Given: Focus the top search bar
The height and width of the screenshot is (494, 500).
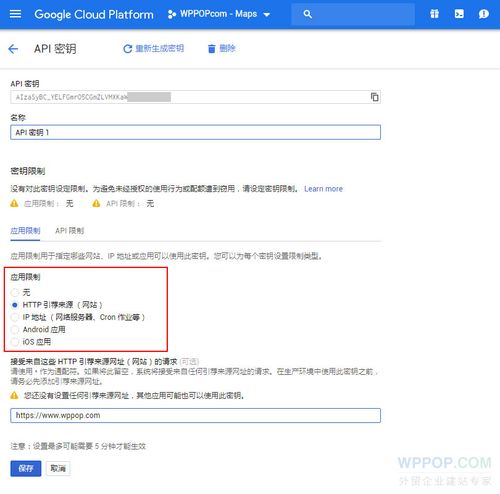Looking at the screenshot, I should click(353, 14).
